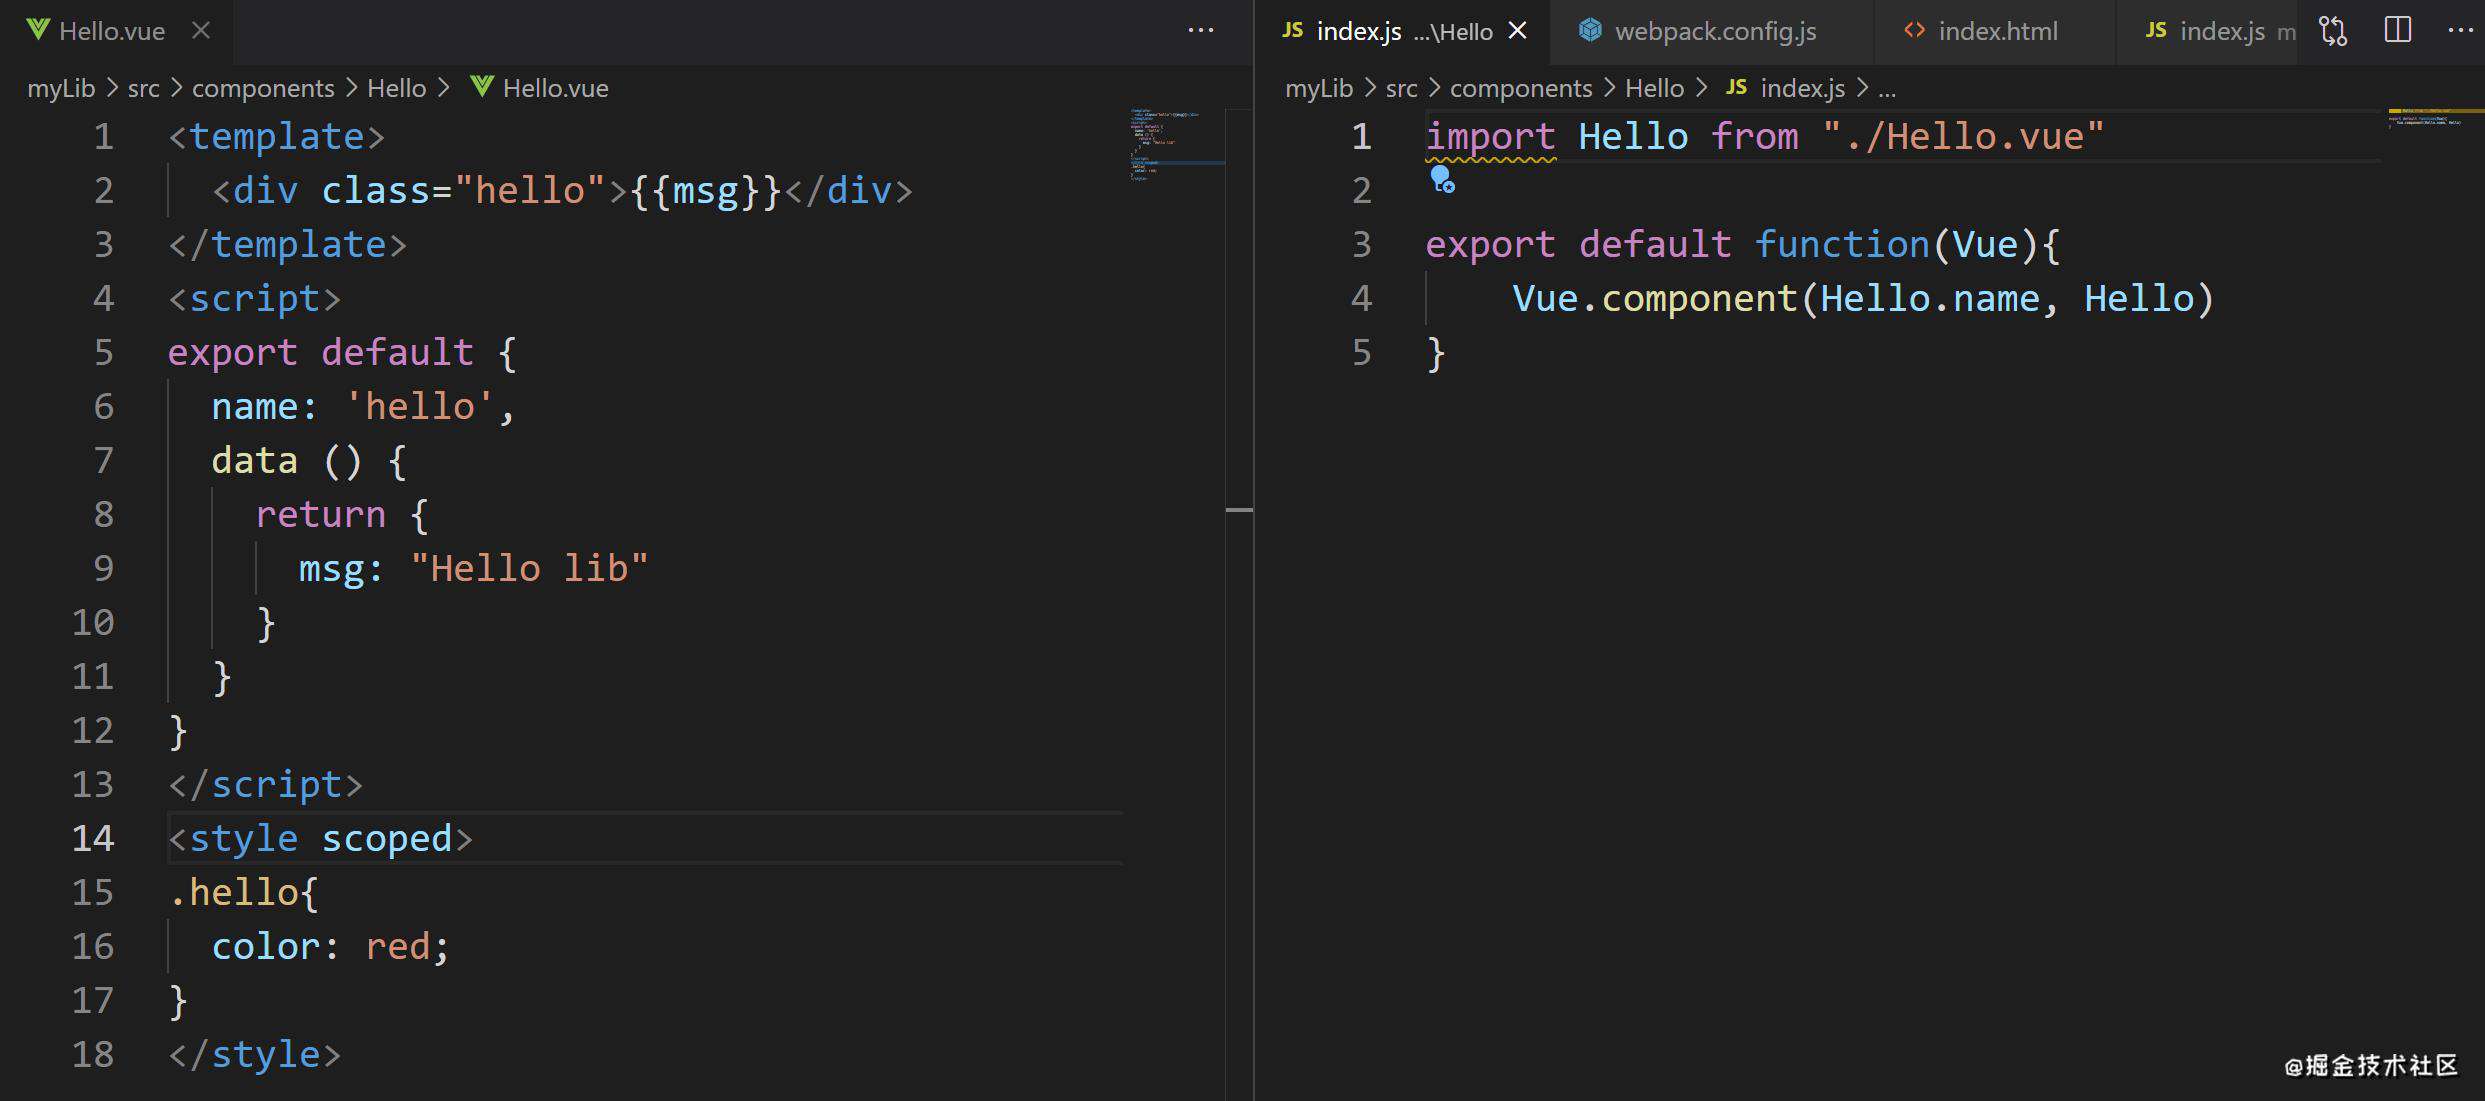The image size is (2485, 1101).
Task: Click the light bulb code action icon
Action: pos(1442,180)
